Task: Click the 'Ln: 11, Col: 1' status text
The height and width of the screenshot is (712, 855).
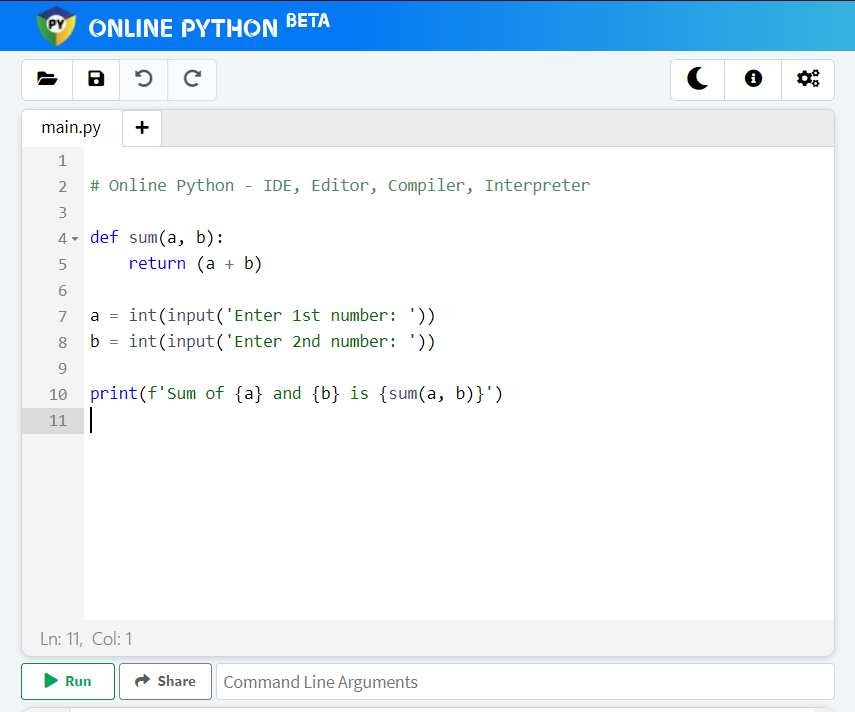Action: (x=86, y=638)
